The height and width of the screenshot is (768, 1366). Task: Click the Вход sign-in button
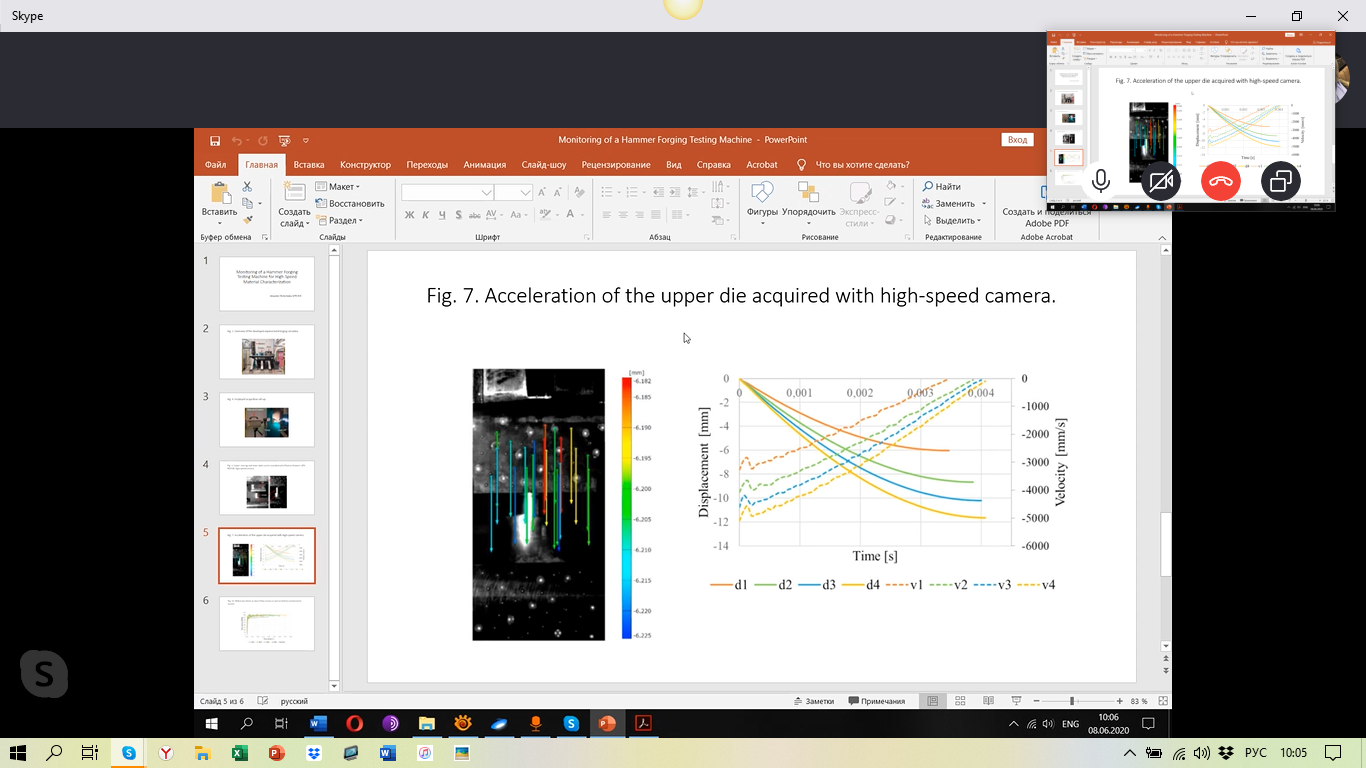pyautogui.click(x=1017, y=141)
